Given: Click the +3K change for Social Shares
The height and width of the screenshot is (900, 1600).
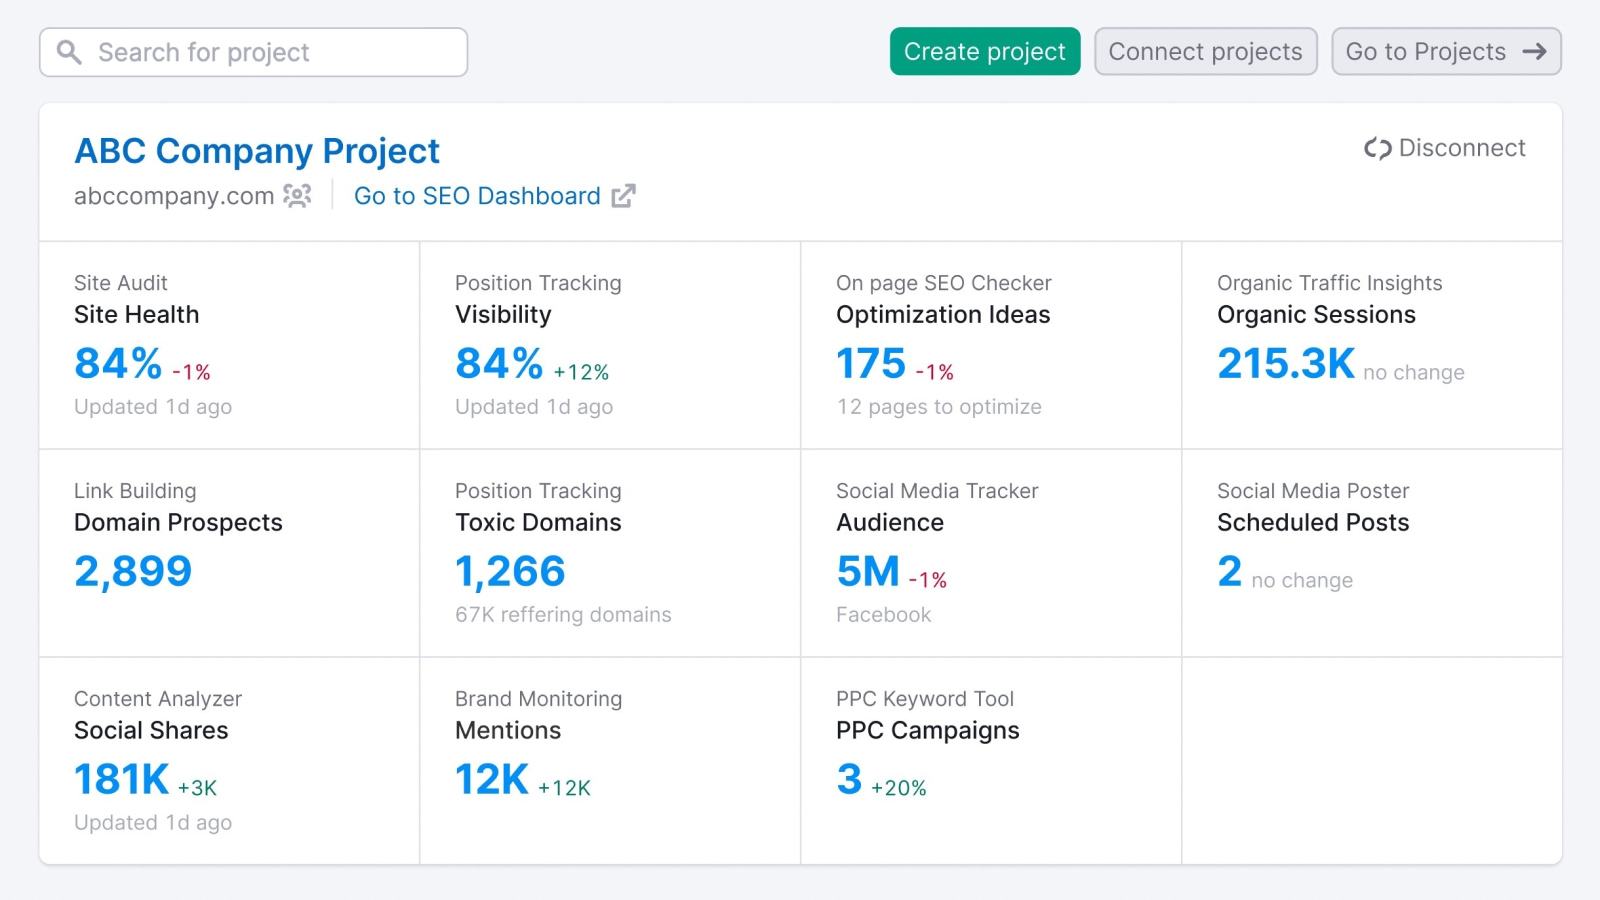Looking at the screenshot, I should tap(197, 788).
